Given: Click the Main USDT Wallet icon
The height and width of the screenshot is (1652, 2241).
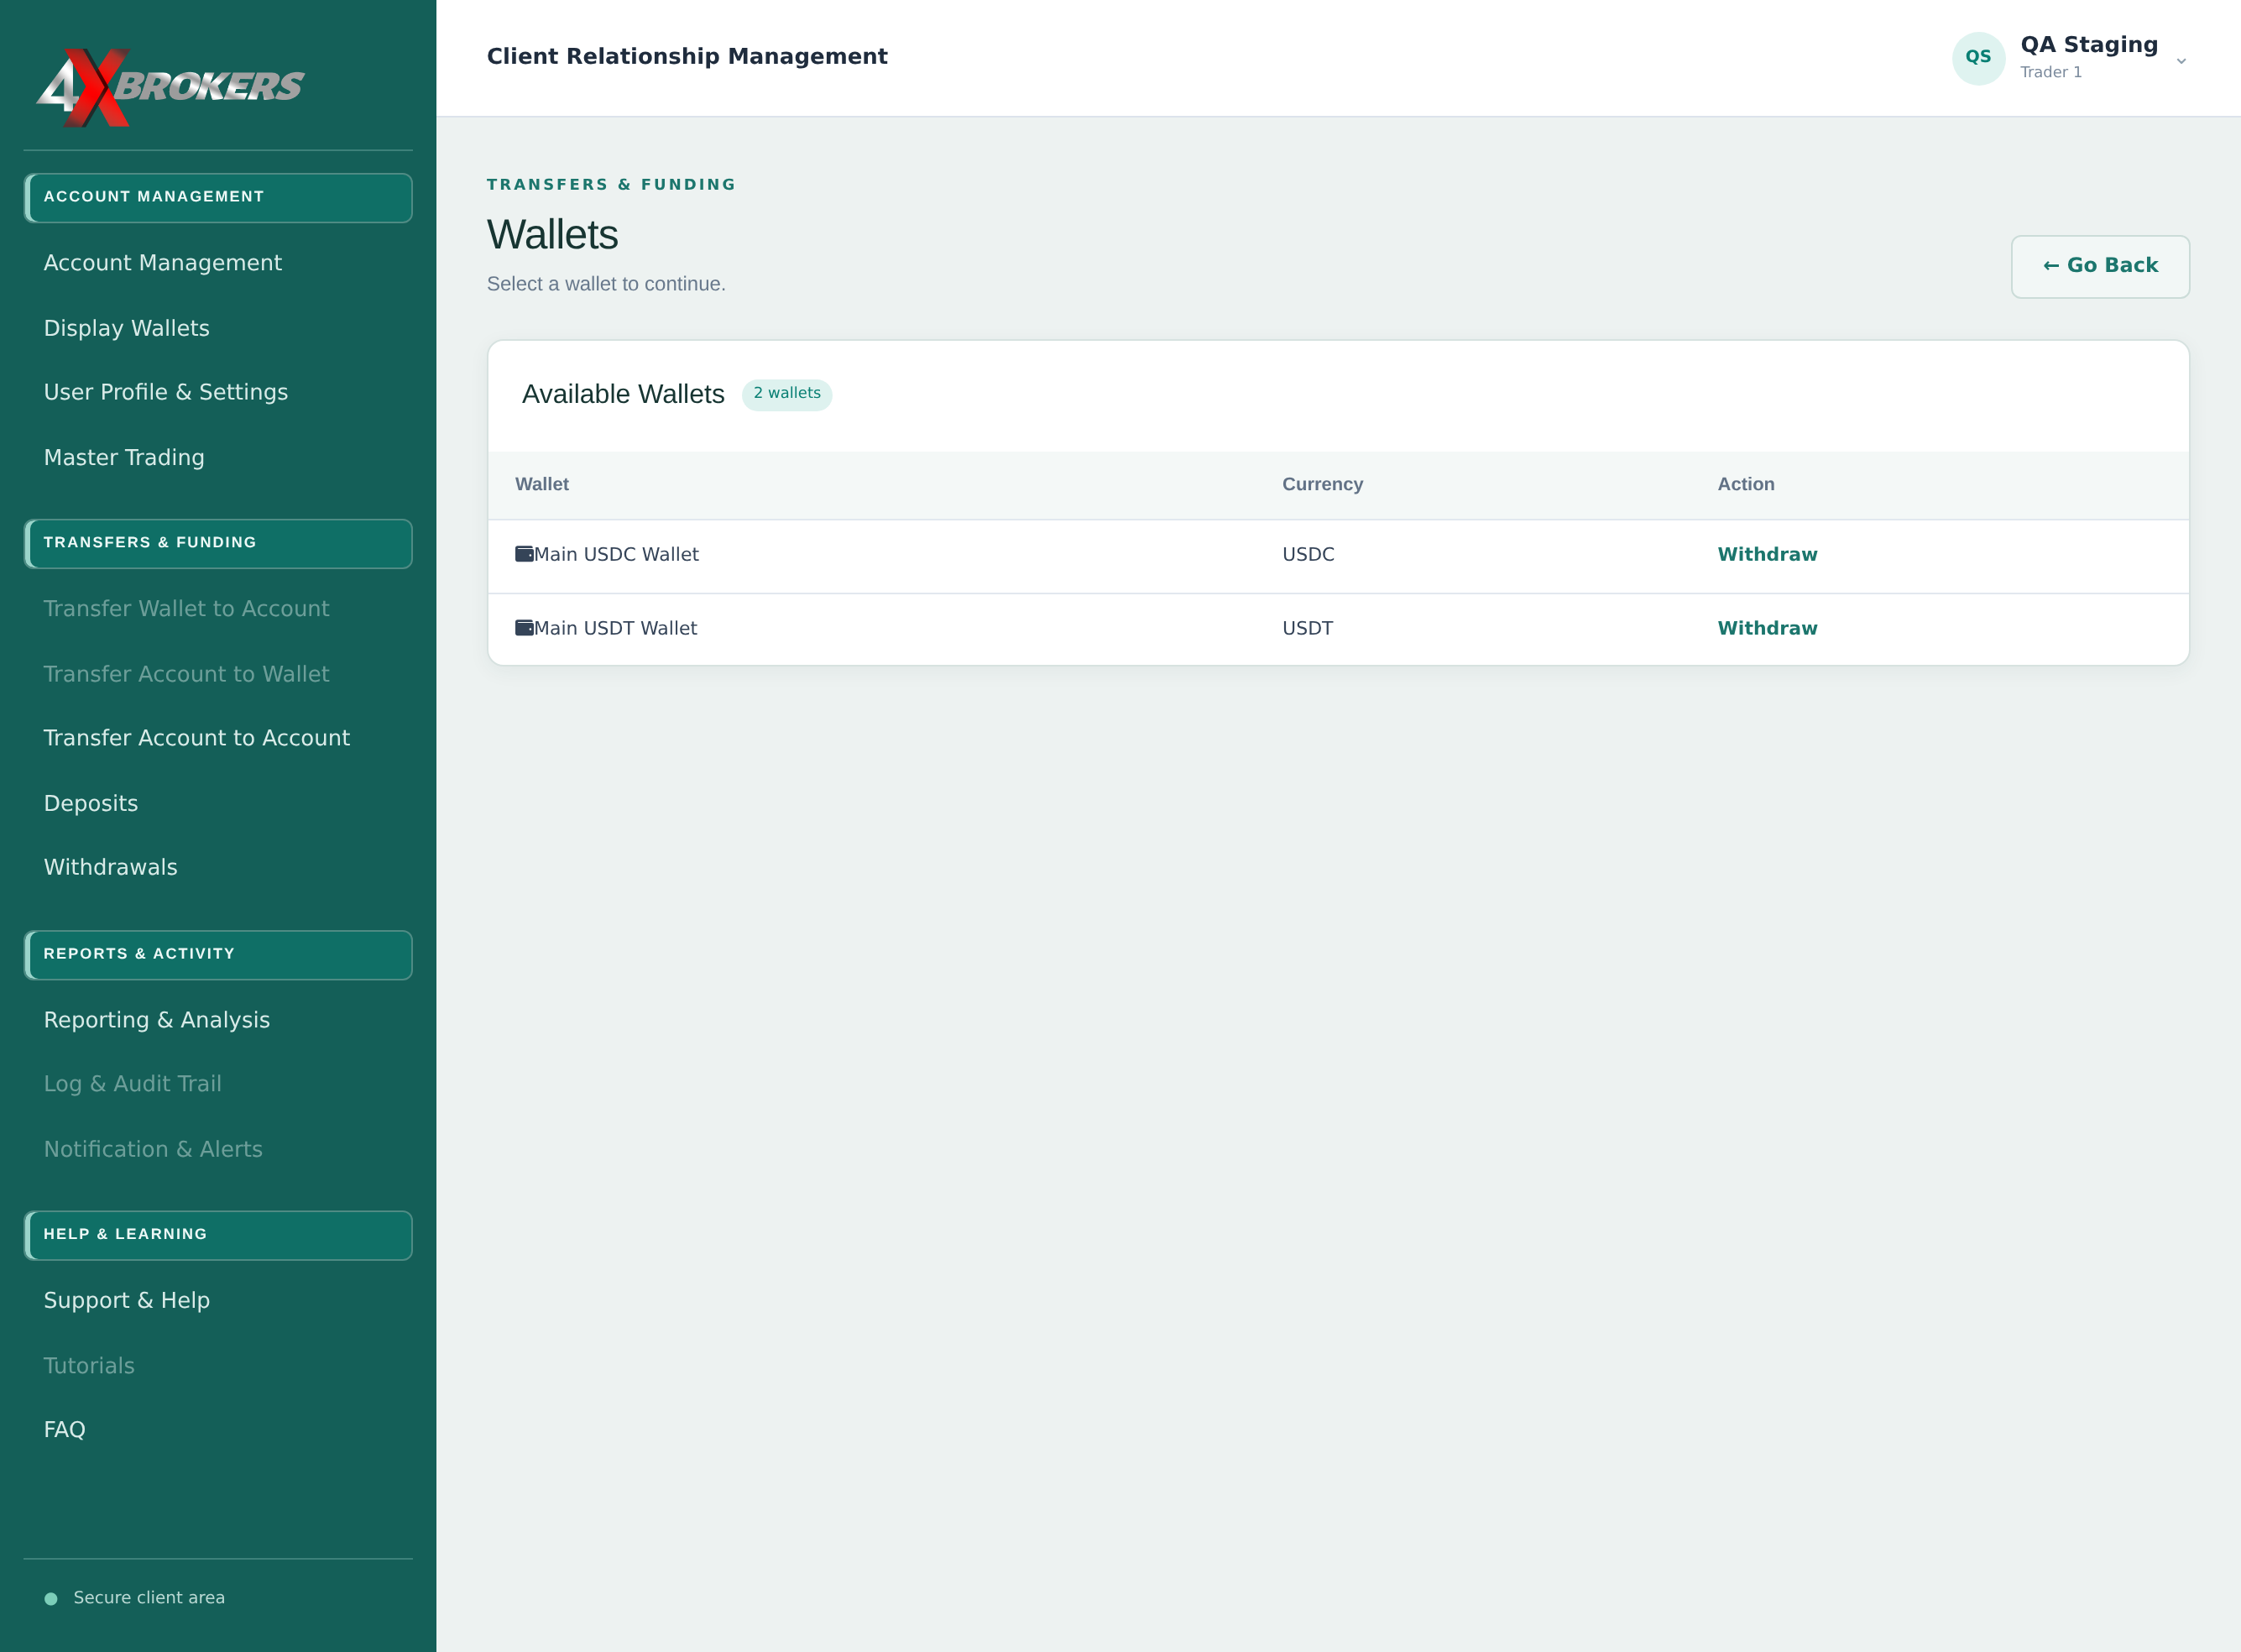Looking at the screenshot, I should click(524, 628).
